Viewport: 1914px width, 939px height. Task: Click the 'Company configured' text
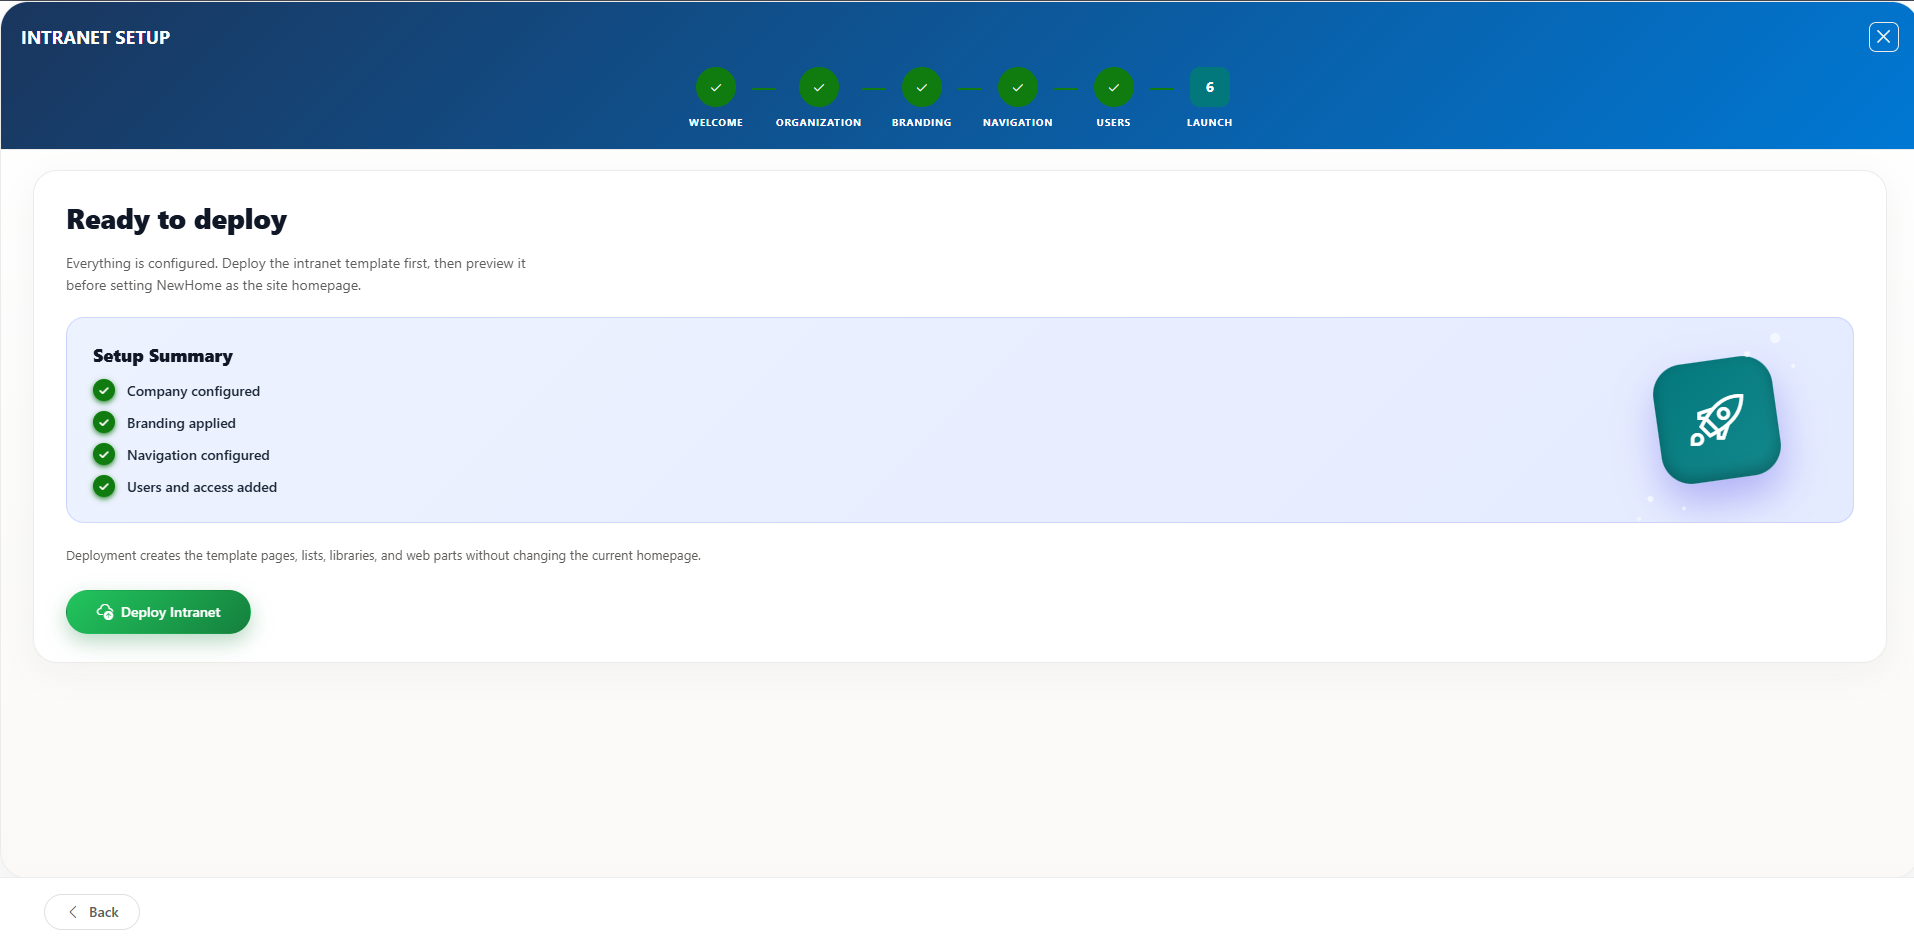click(193, 391)
